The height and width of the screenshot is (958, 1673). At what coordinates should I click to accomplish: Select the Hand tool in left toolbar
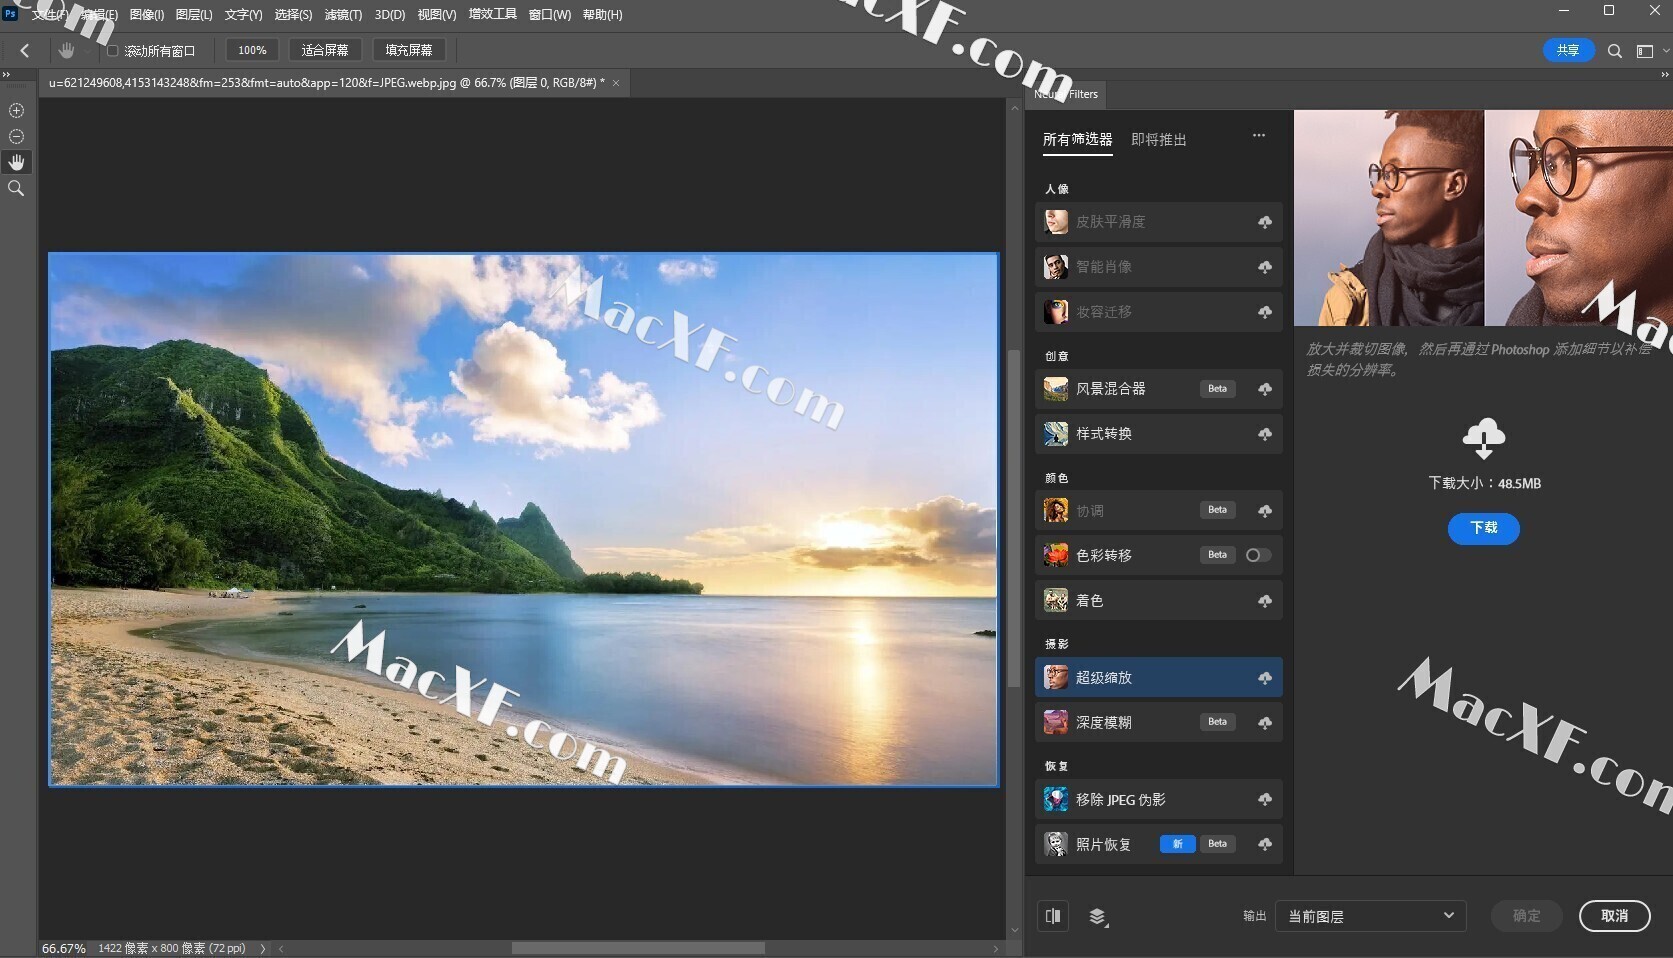[x=16, y=162]
